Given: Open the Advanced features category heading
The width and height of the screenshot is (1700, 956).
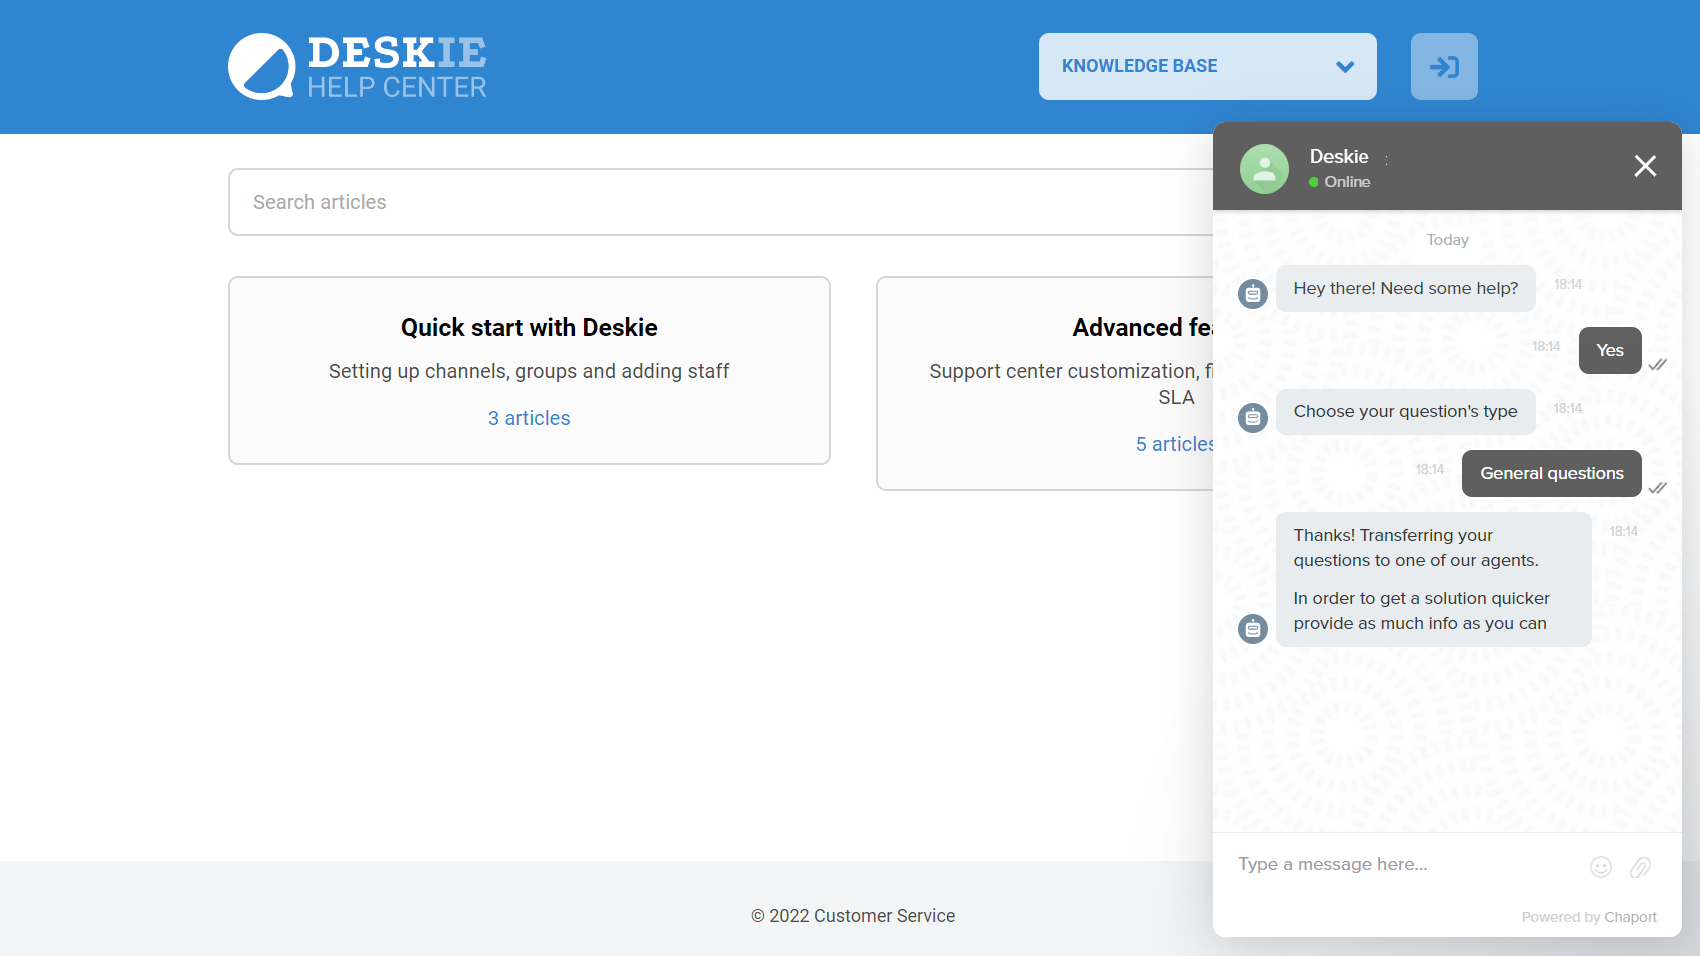Looking at the screenshot, I should 1143,327.
